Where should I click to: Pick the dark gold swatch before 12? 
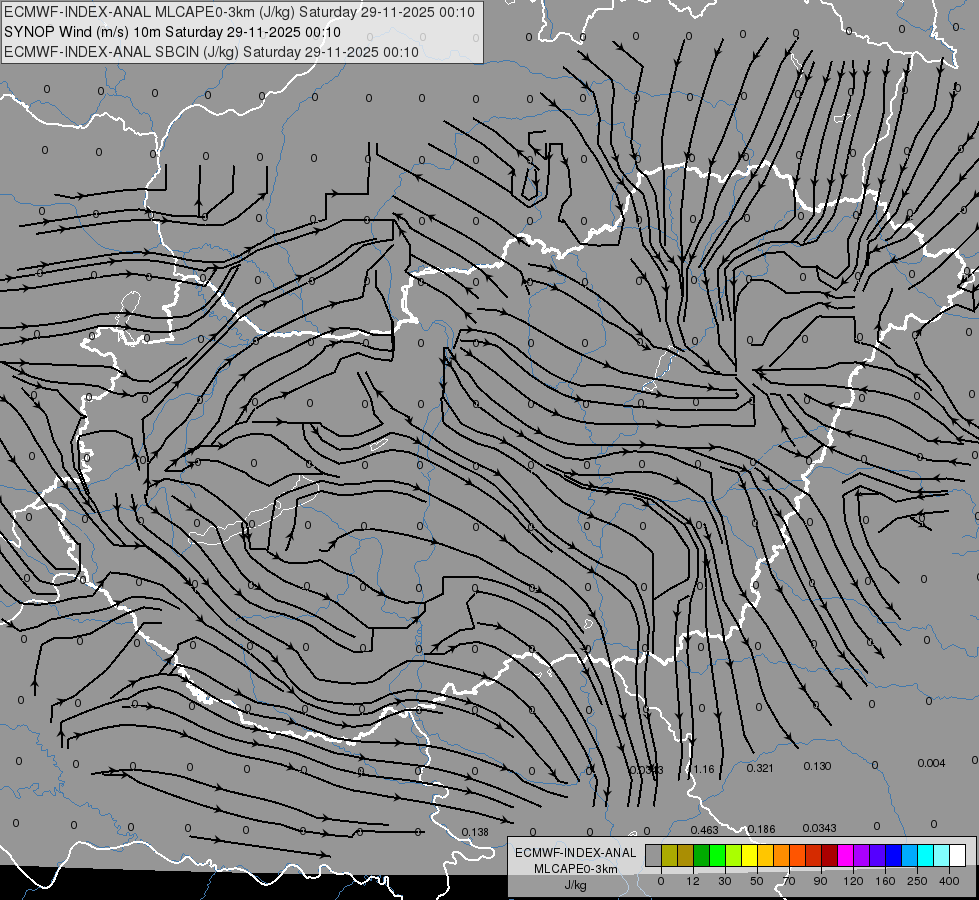pos(686,855)
